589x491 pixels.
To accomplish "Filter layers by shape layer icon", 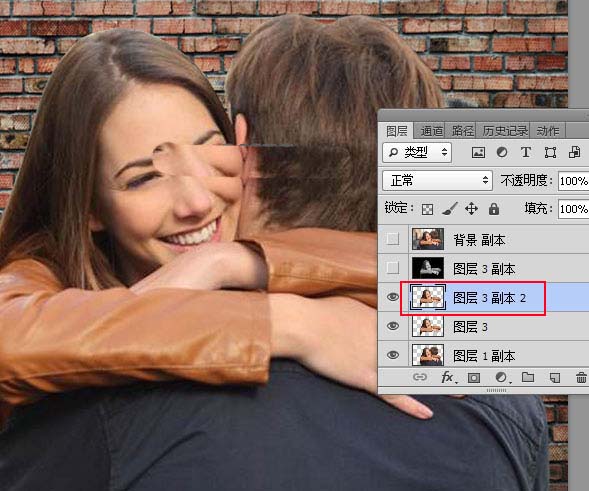I will pos(550,153).
